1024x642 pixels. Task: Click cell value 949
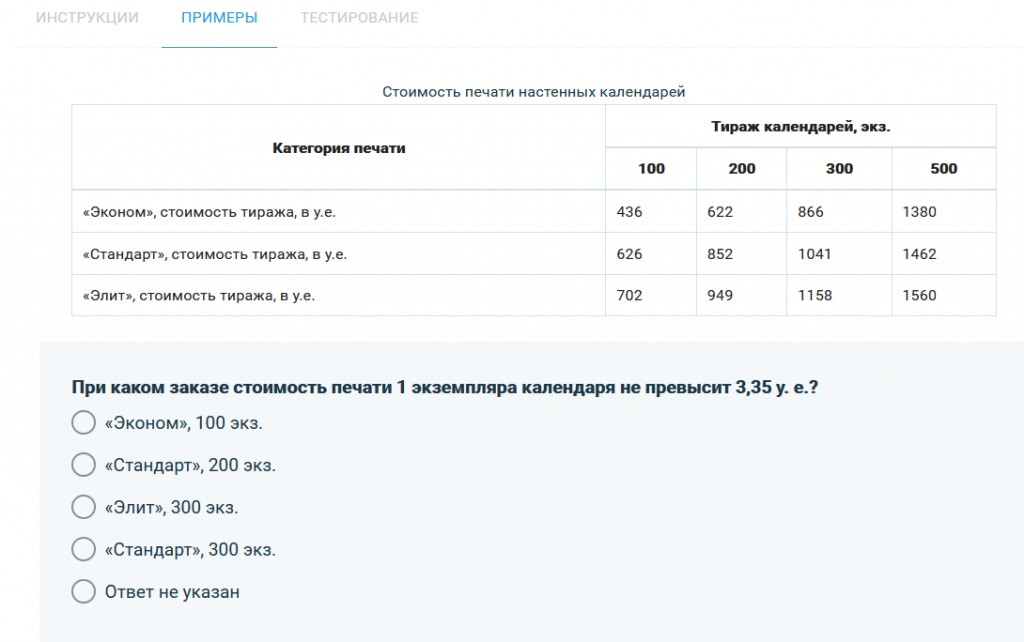tap(720, 295)
